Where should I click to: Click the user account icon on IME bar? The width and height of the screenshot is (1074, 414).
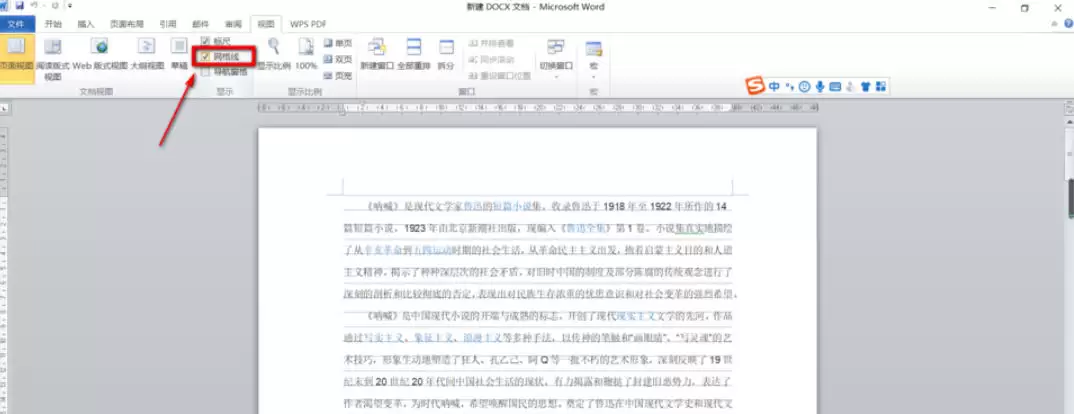coord(850,86)
